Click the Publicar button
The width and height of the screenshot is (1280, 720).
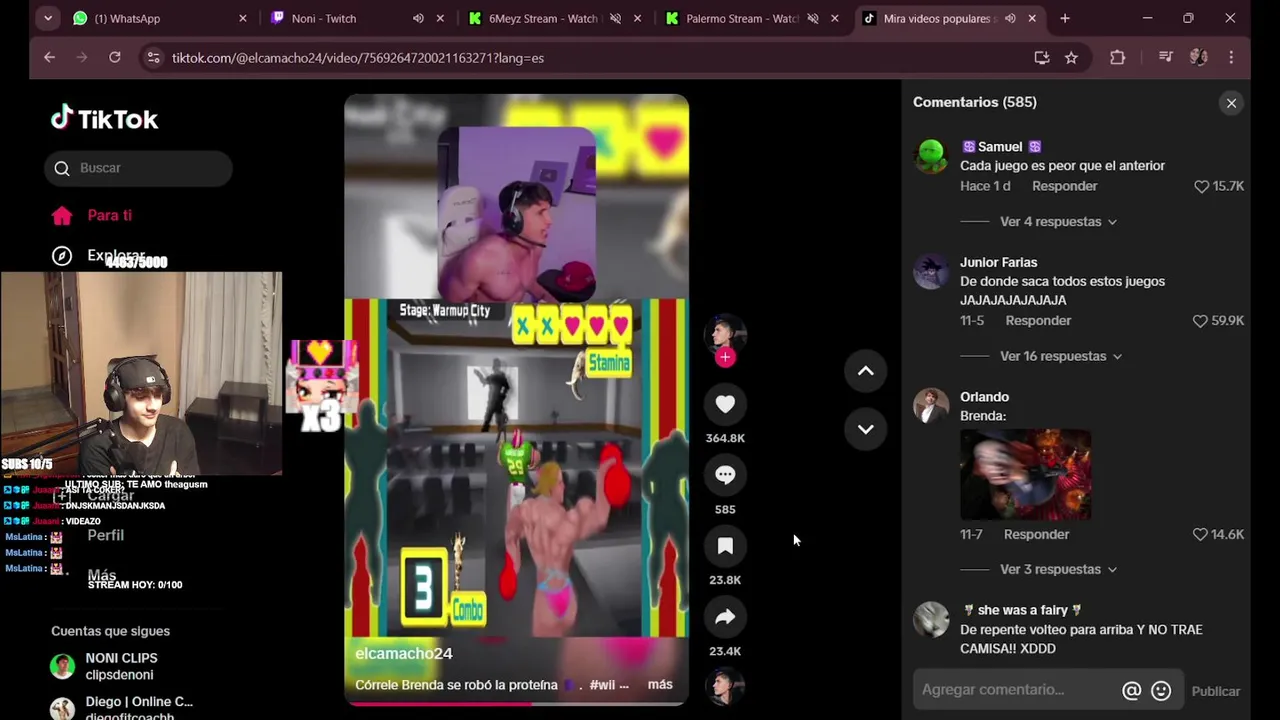[x=1215, y=691]
